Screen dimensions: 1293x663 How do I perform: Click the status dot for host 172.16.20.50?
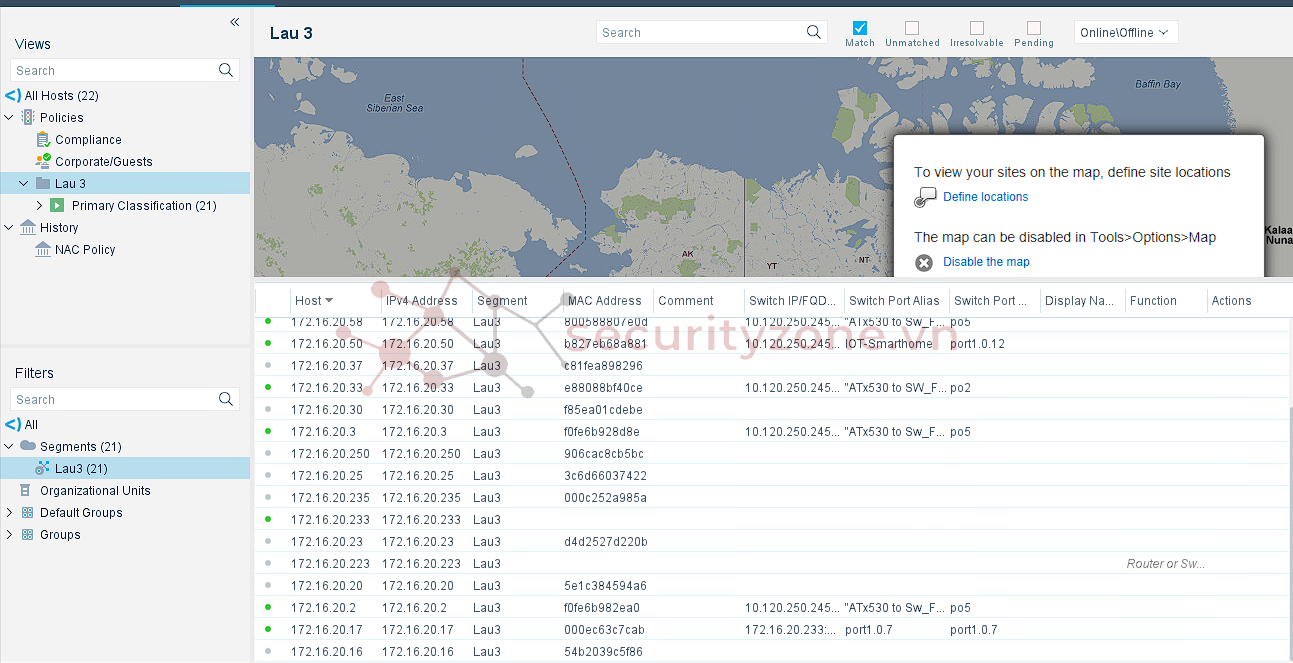pyautogui.click(x=268, y=343)
